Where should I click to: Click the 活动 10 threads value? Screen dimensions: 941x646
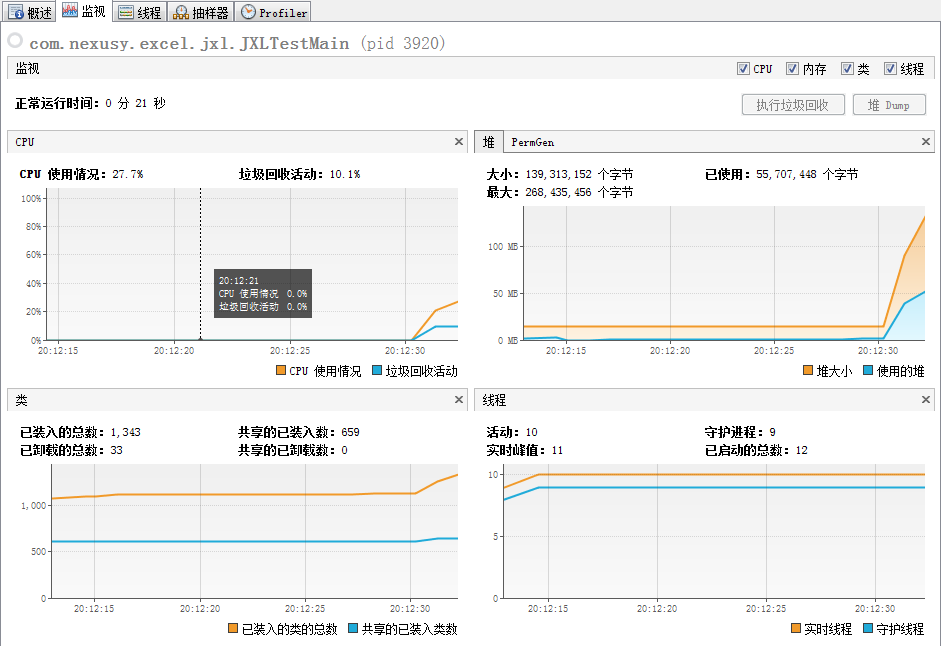(x=532, y=432)
